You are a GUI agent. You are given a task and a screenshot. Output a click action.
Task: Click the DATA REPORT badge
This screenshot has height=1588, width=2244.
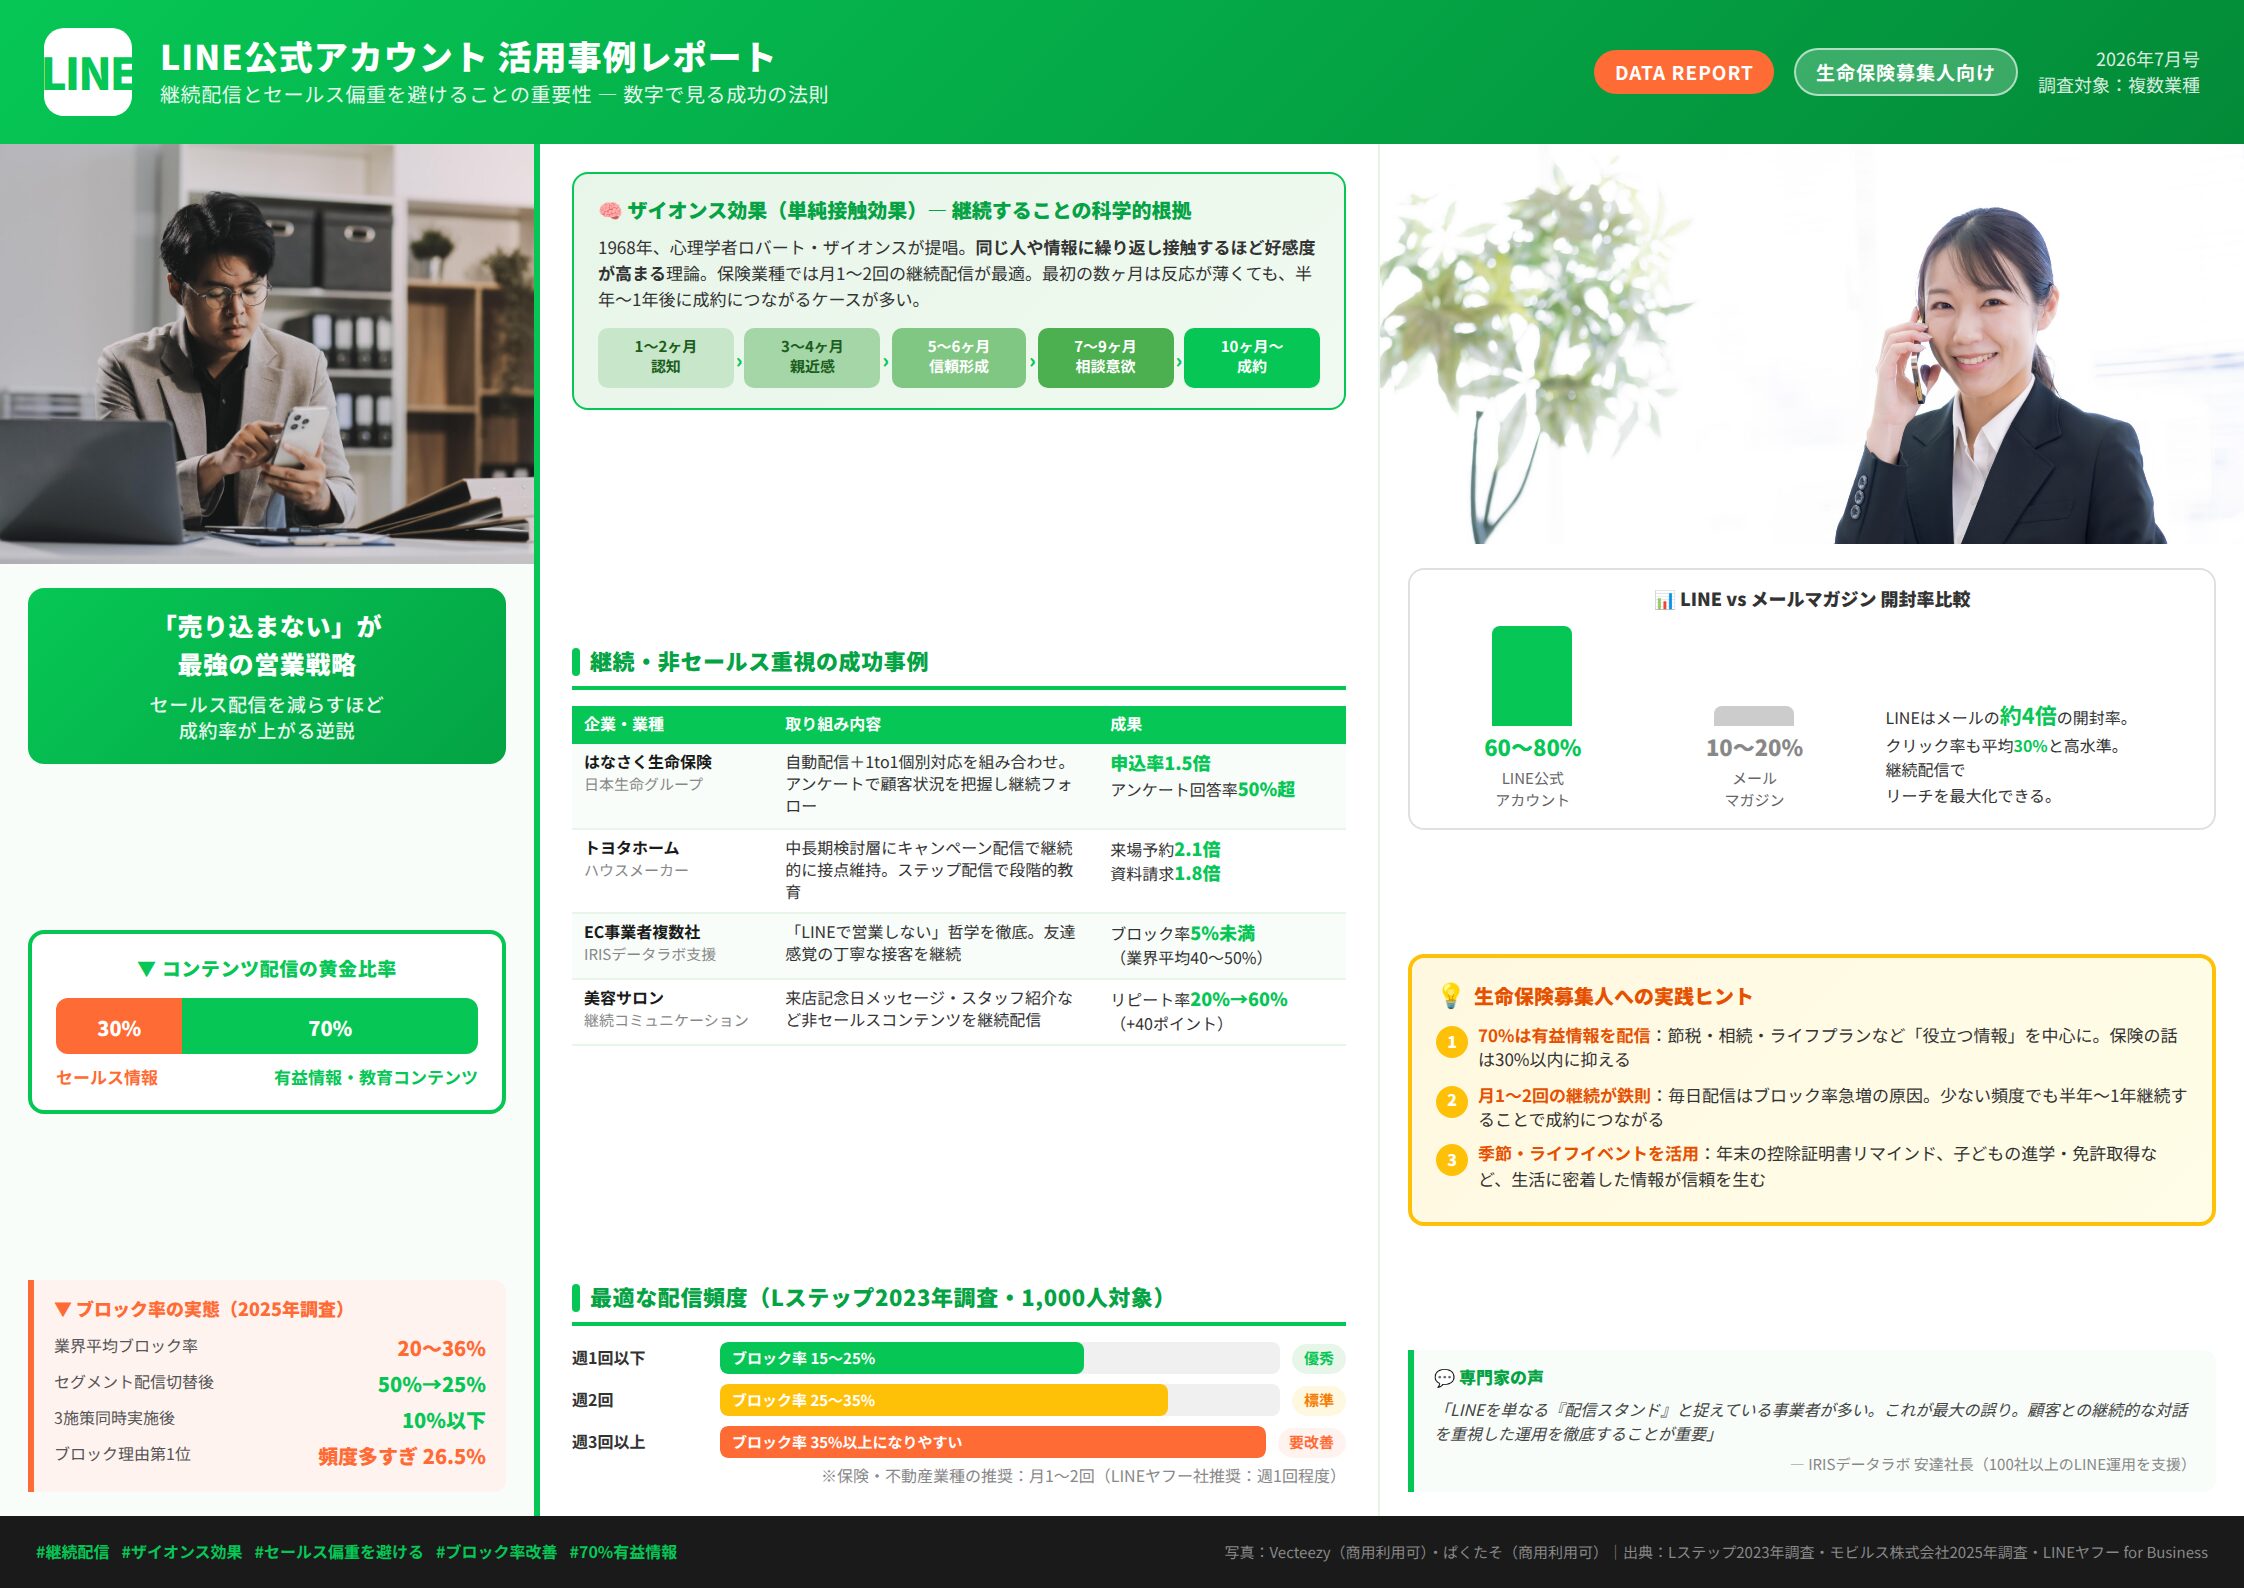pyautogui.click(x=1683, y=73)
